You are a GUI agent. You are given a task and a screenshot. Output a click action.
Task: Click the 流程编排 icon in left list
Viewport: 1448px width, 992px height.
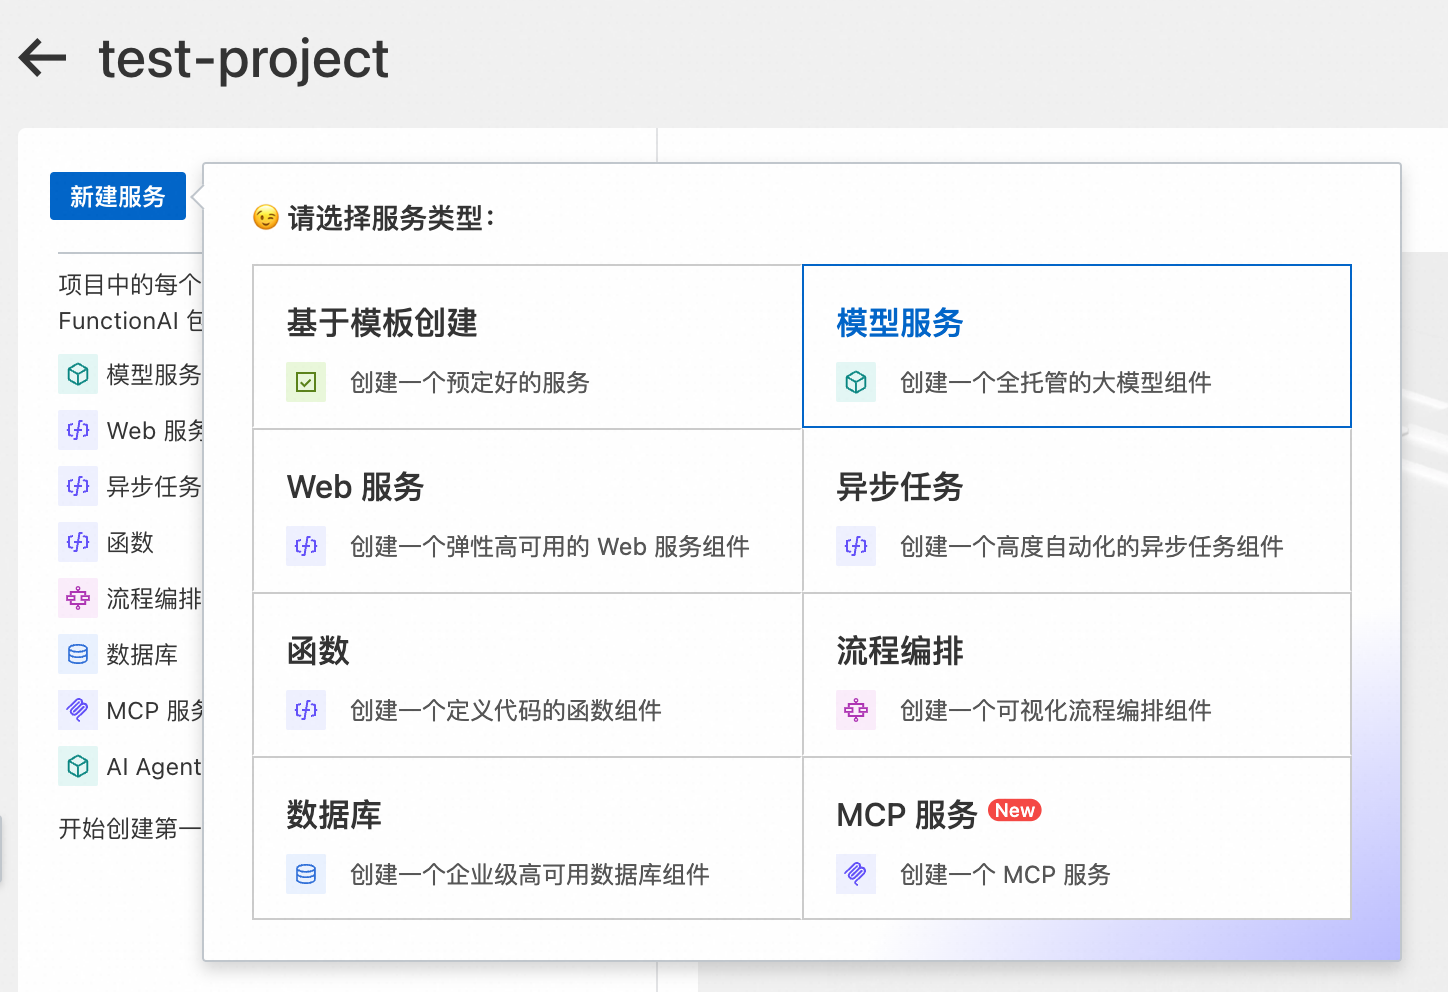coord(78,598)
